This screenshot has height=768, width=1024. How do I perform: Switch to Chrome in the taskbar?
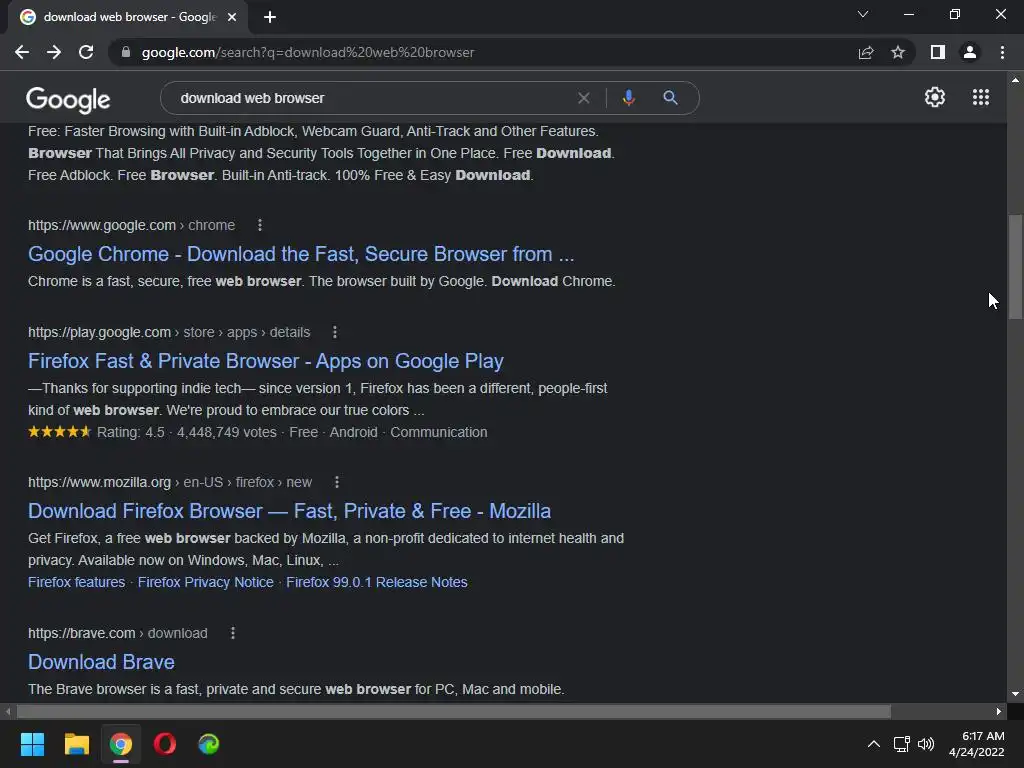[x=121, y=744]
